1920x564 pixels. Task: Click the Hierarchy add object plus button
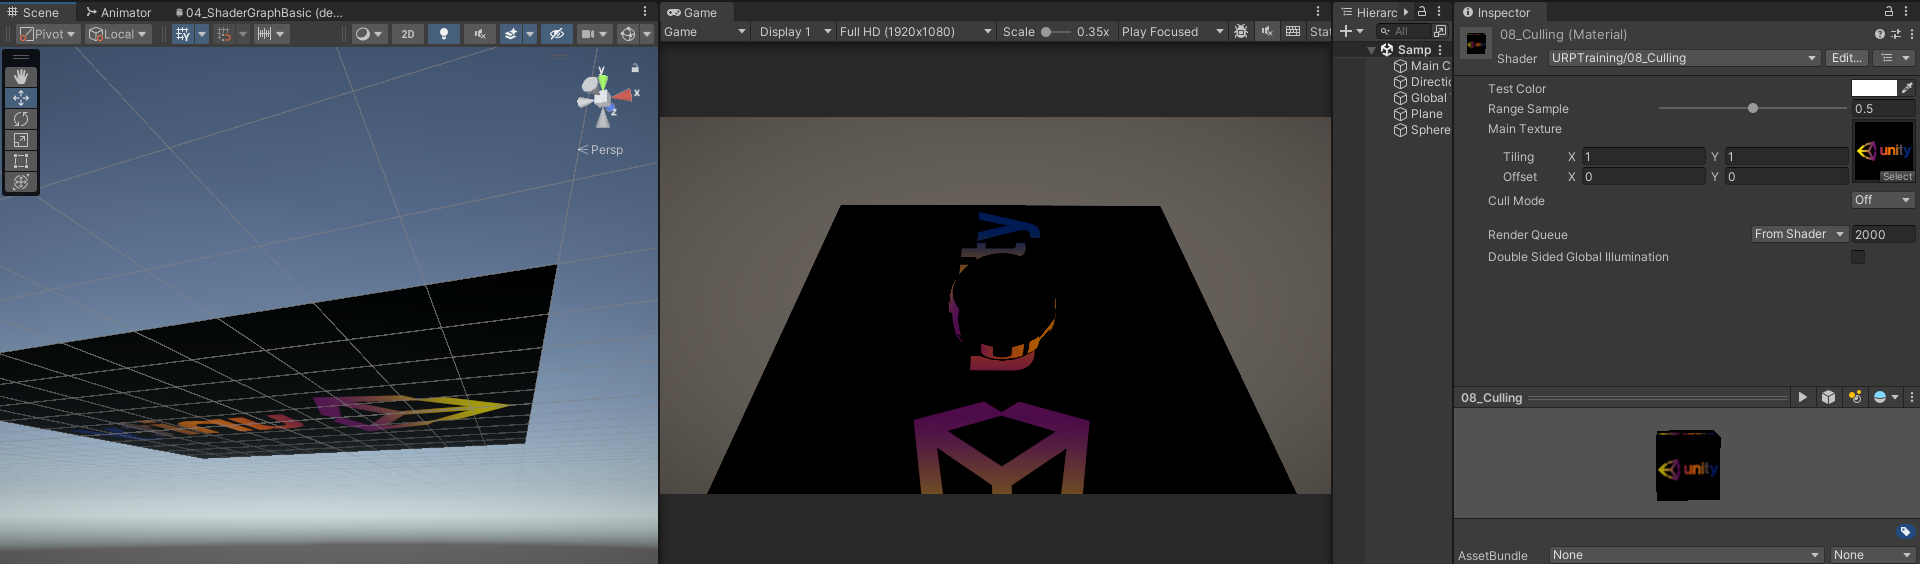[x=1352, y=31]
